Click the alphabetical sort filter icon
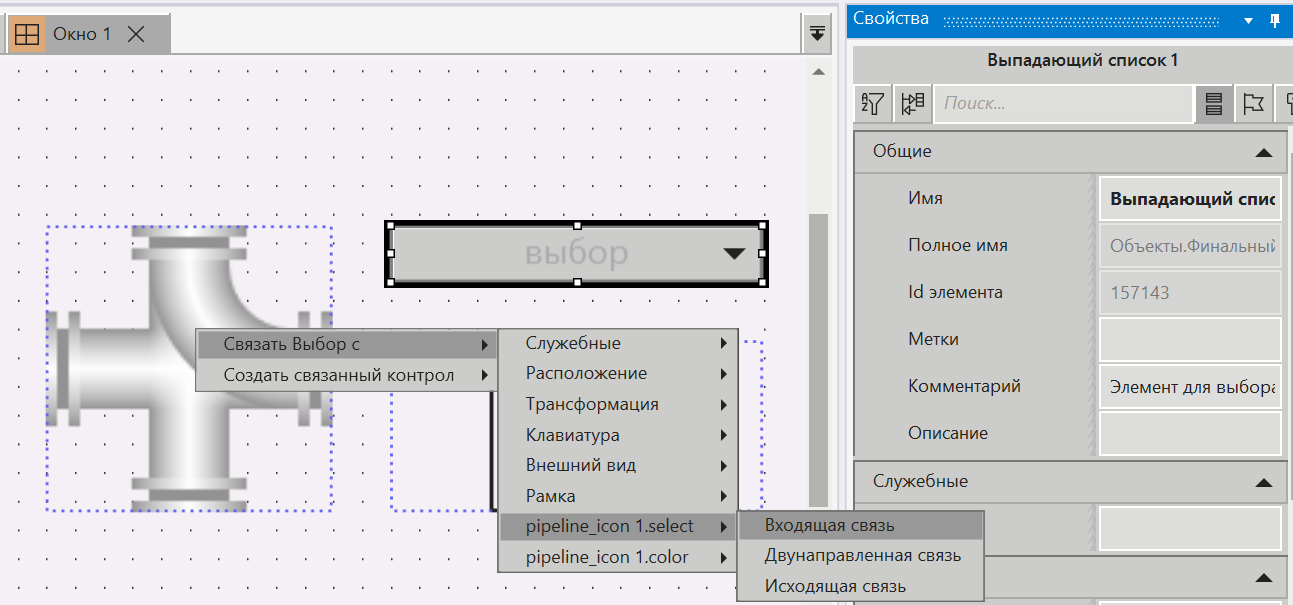Image resolution: width=1293 pixels, height=605 pixels. [873, 103]
